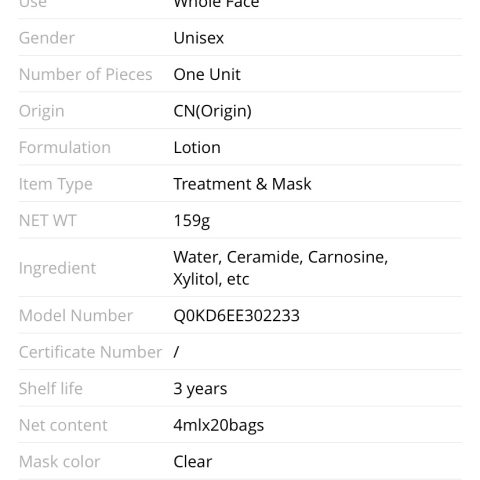Select the Lotion formulation value
This screenshot has height=480, width=480.
197,147
